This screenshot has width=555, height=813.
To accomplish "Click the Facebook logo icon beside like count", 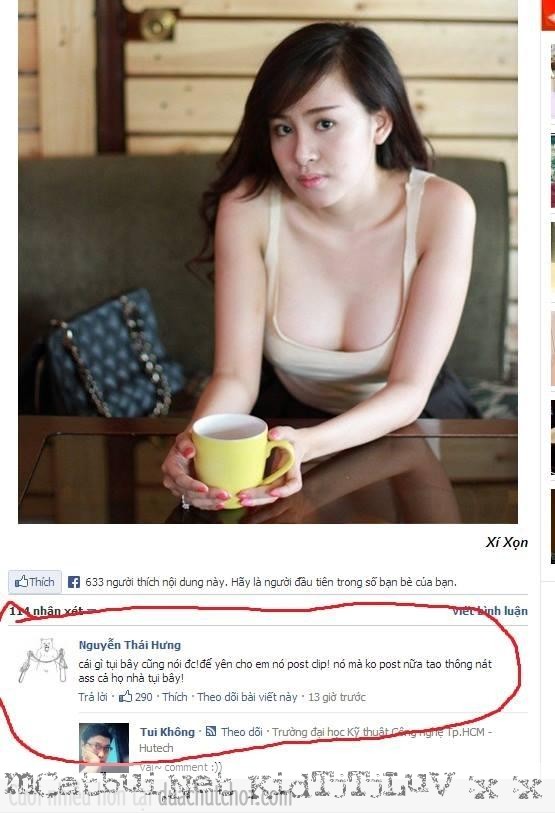I will (x=74, y=582).
